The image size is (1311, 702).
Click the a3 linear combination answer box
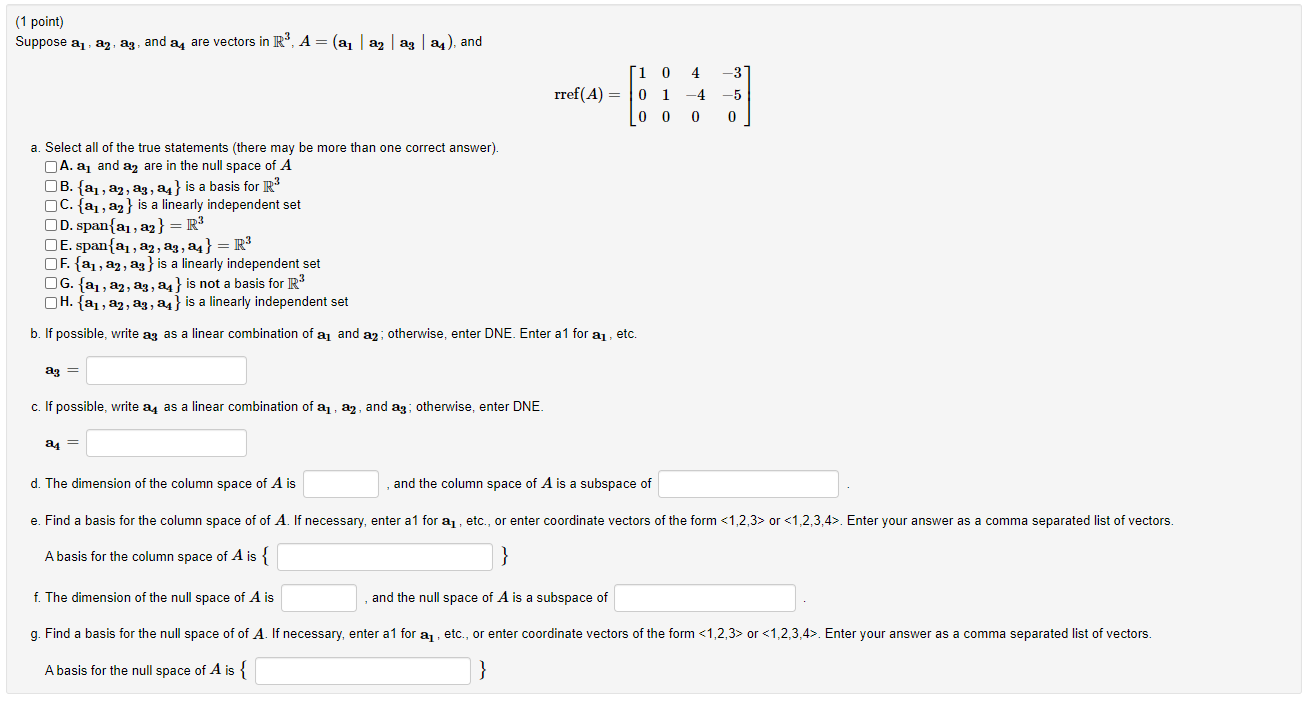pos(166,370)
